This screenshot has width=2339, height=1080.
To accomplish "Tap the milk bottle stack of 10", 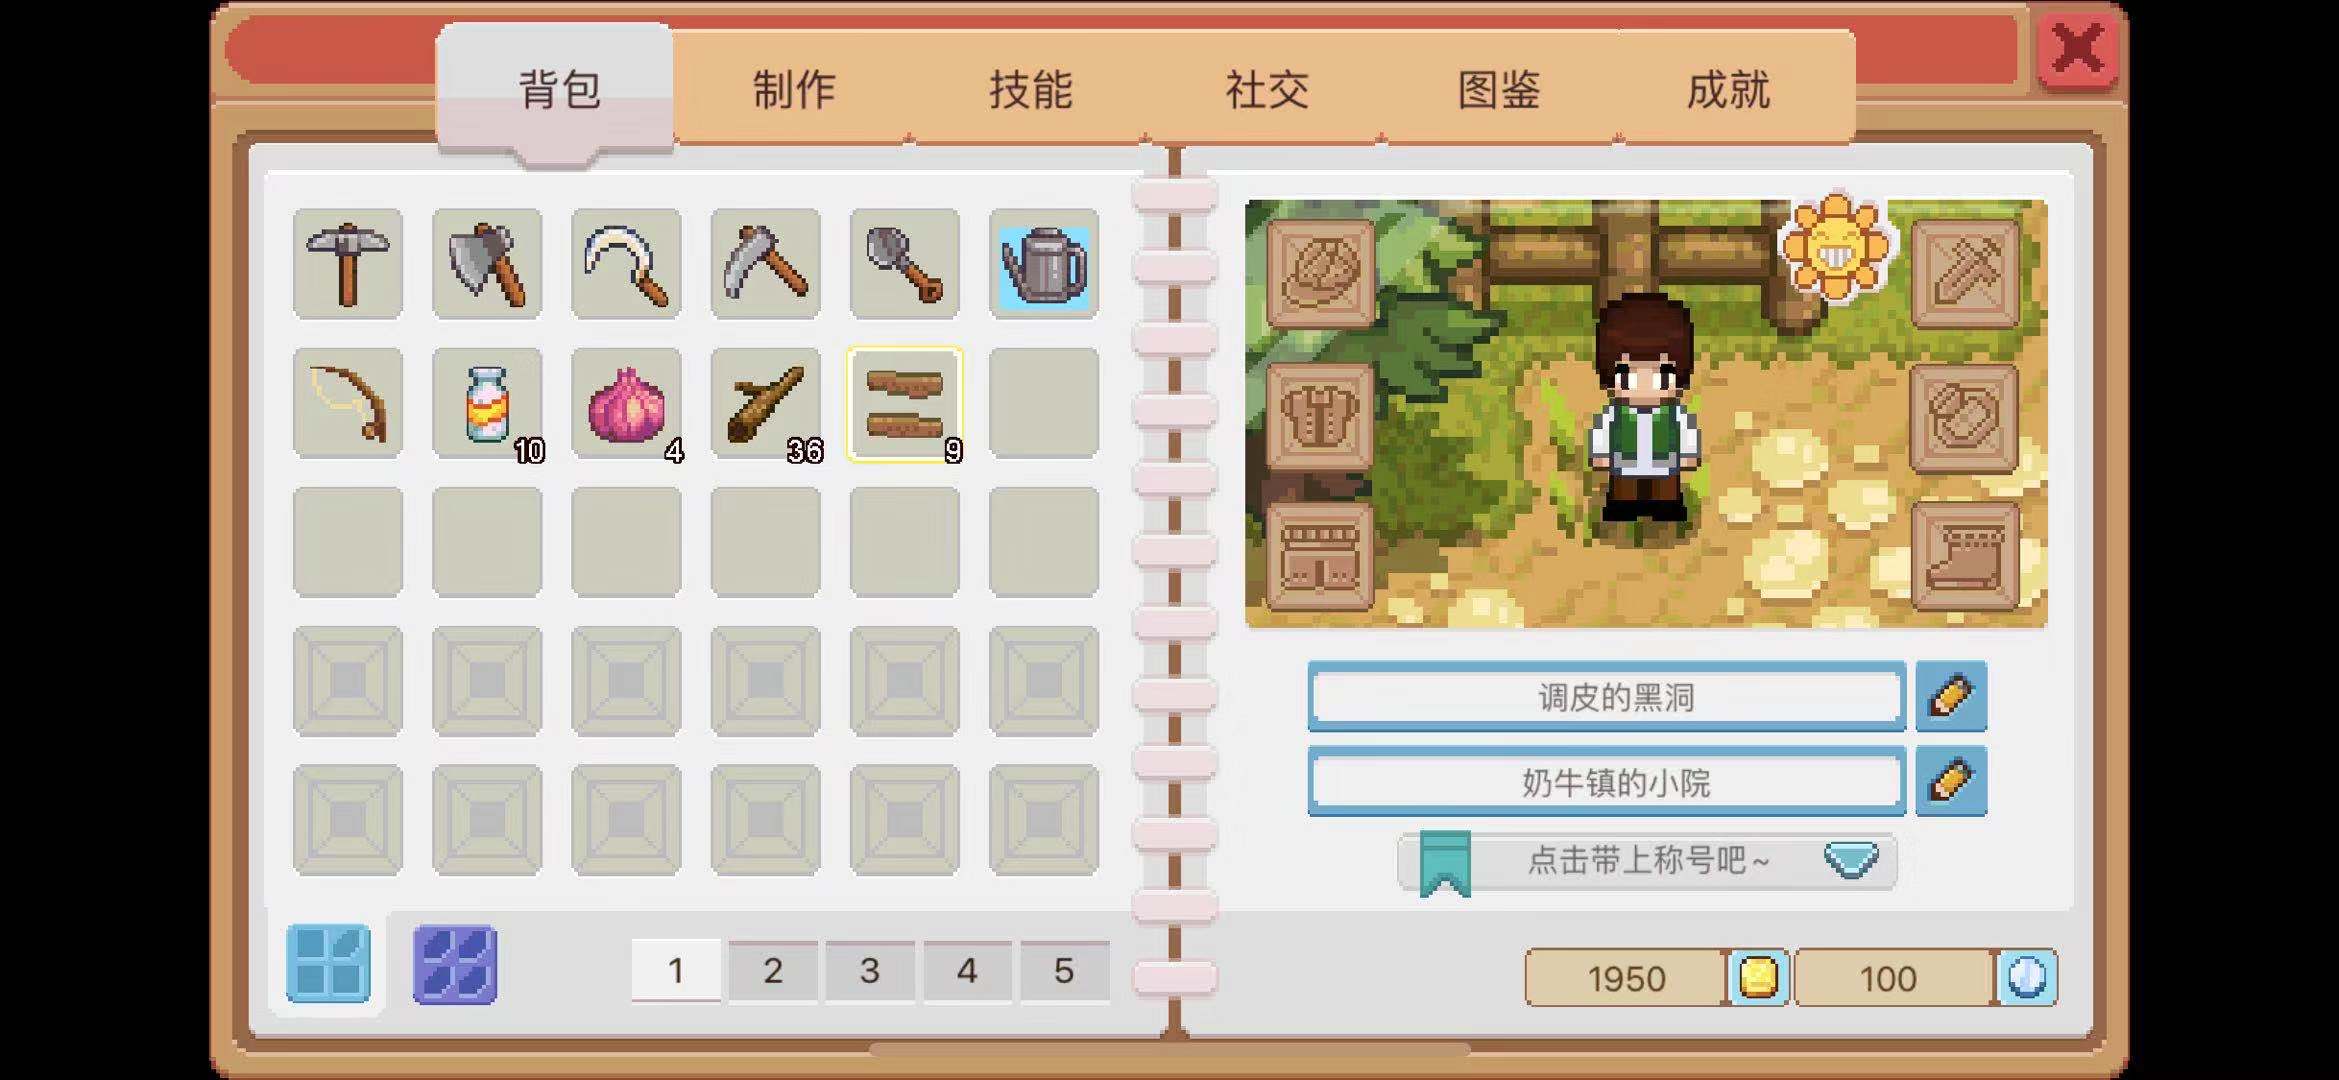I will pos(487,403).
